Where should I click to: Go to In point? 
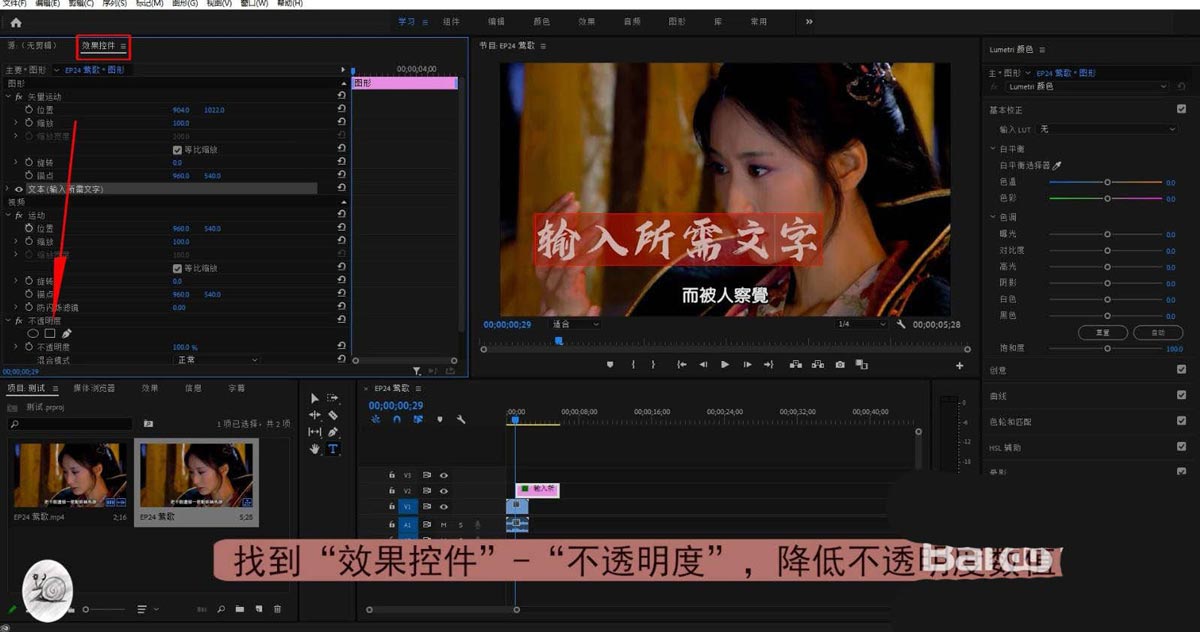coord(680,365)
